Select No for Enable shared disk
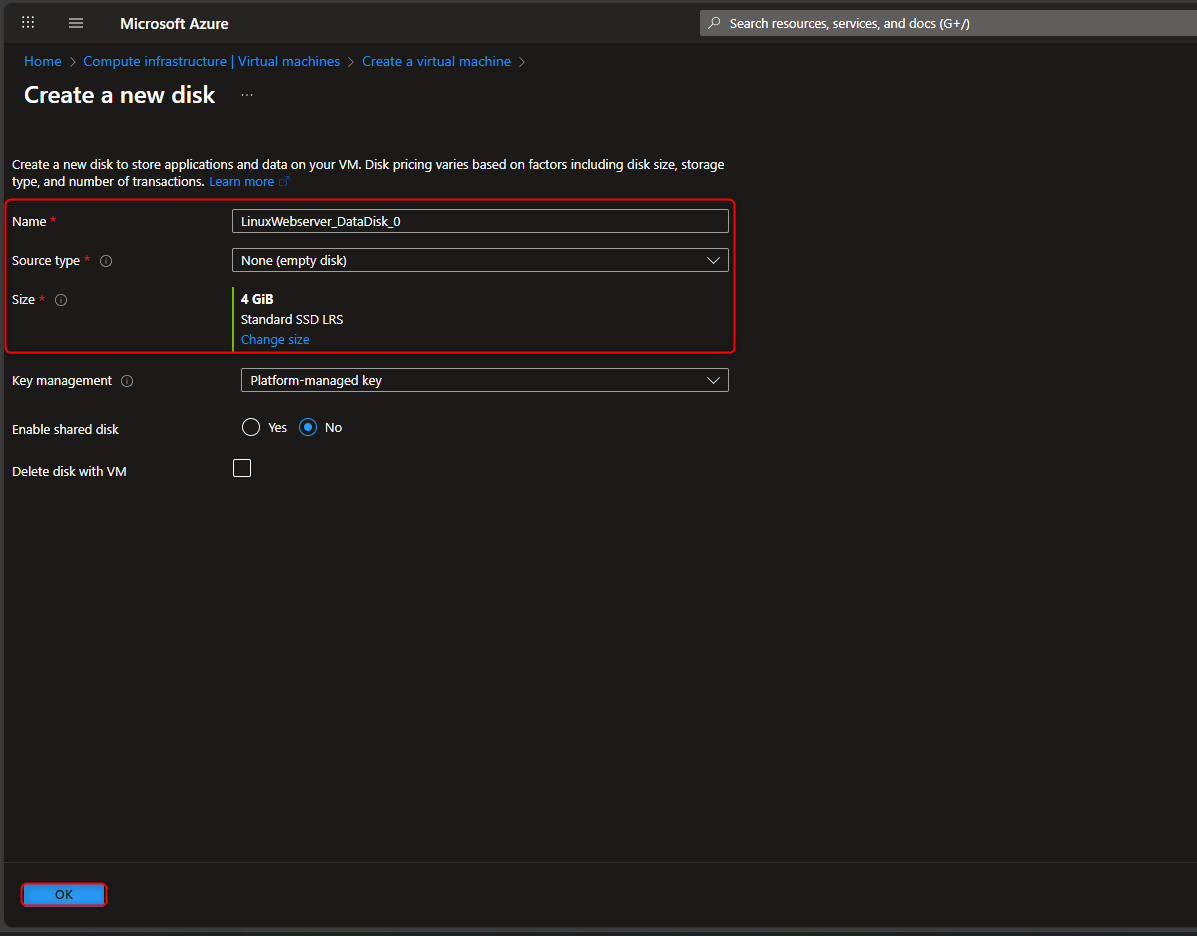 click(308, 427)
